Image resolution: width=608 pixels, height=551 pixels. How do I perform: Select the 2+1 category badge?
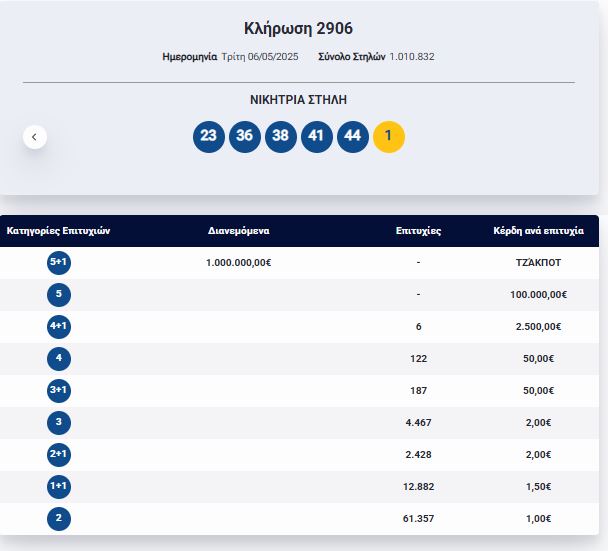pos(59,455)
